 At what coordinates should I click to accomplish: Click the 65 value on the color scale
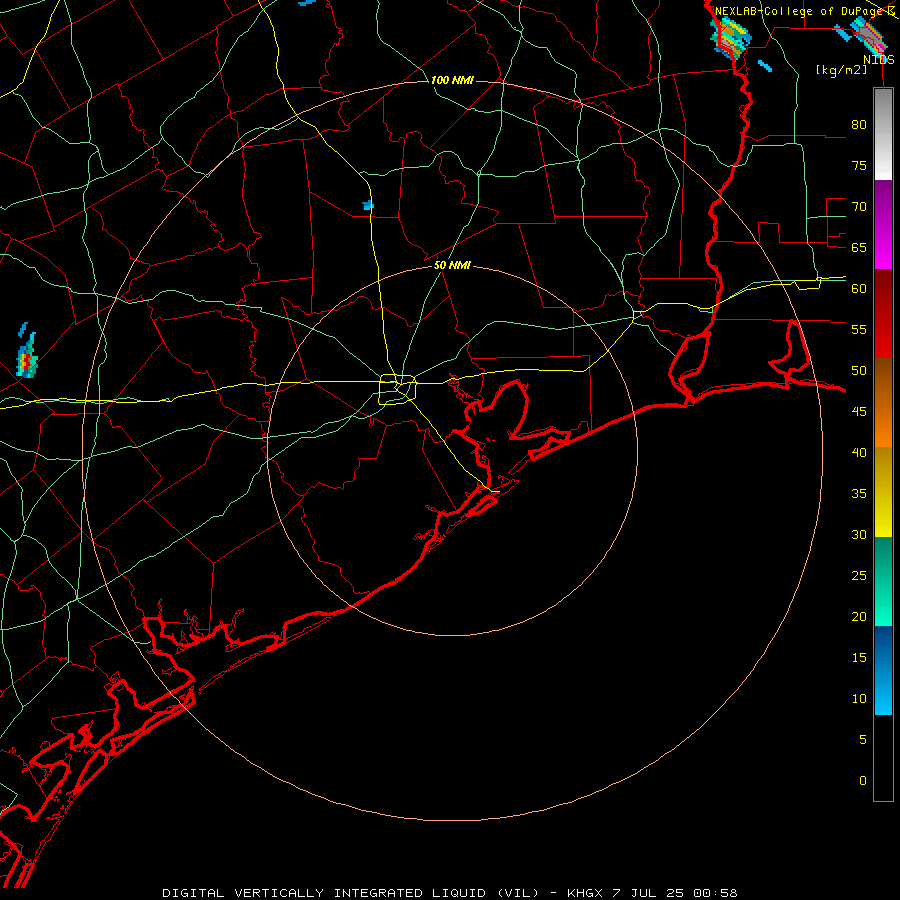tap(859, 247)
